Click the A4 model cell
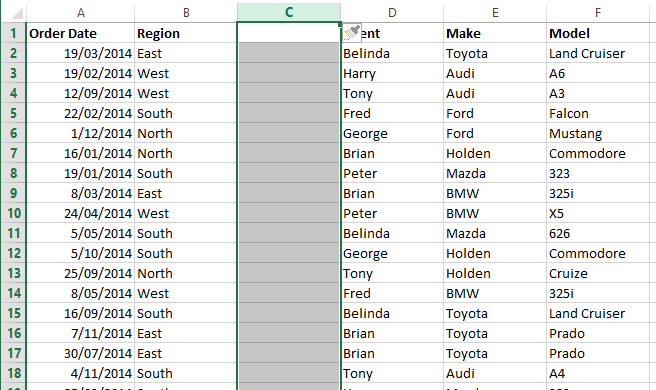The image size is (656, 390). tap(598, 373)
